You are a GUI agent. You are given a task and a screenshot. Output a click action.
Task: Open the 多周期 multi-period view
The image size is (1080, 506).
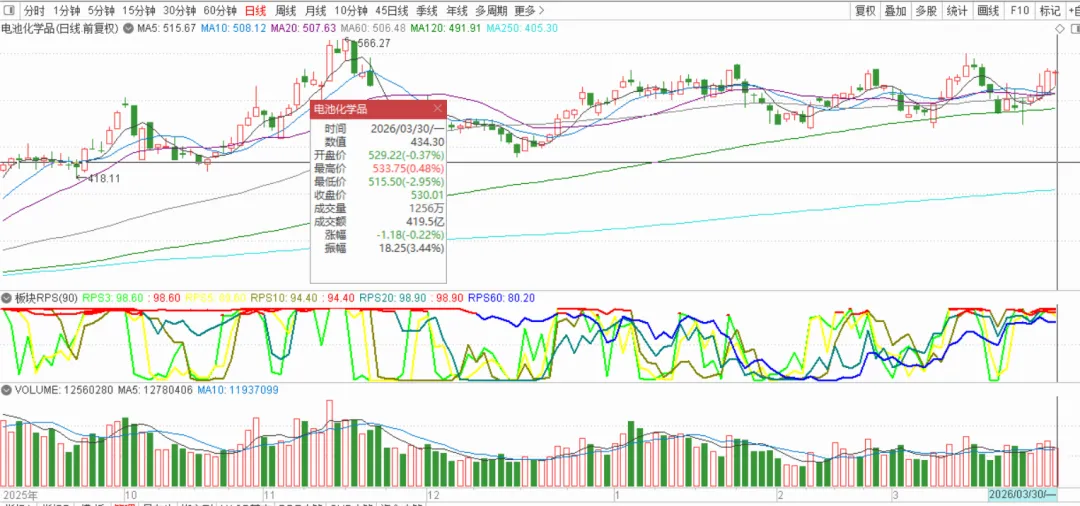[x=492, y=11]
